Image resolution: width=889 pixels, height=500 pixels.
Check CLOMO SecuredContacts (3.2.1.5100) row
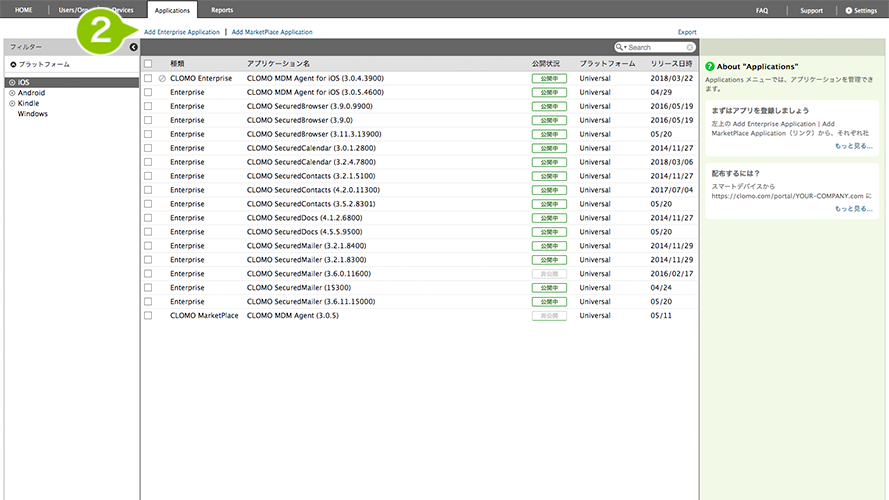click(x=148, y=176)
